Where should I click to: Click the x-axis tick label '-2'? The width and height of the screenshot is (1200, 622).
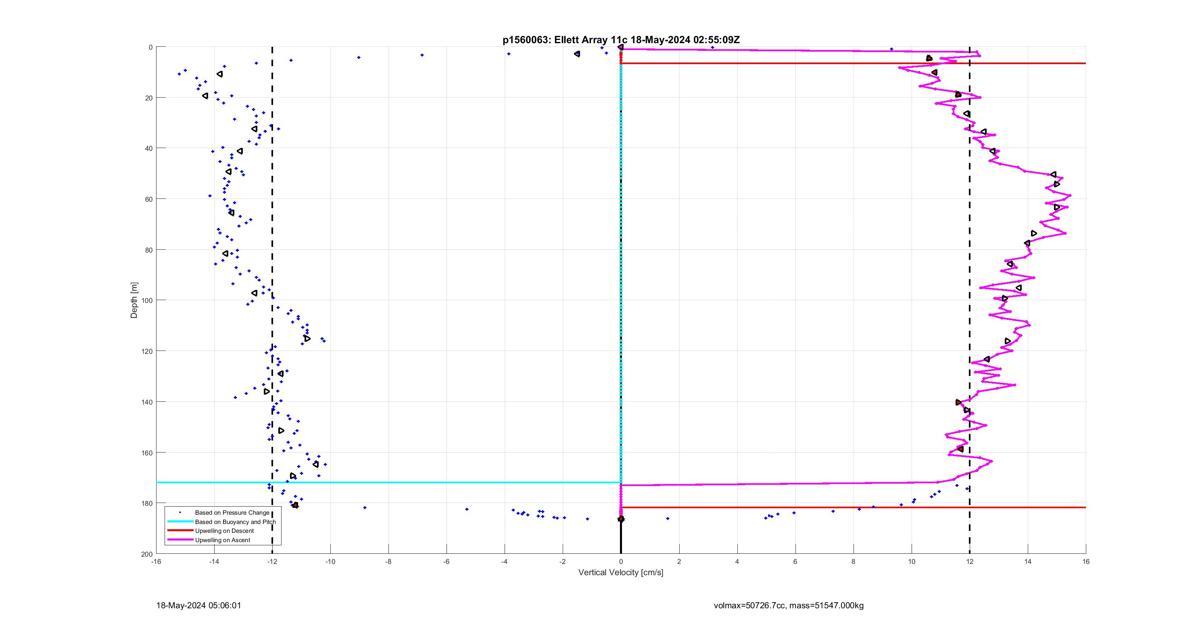tap(563, 561)
